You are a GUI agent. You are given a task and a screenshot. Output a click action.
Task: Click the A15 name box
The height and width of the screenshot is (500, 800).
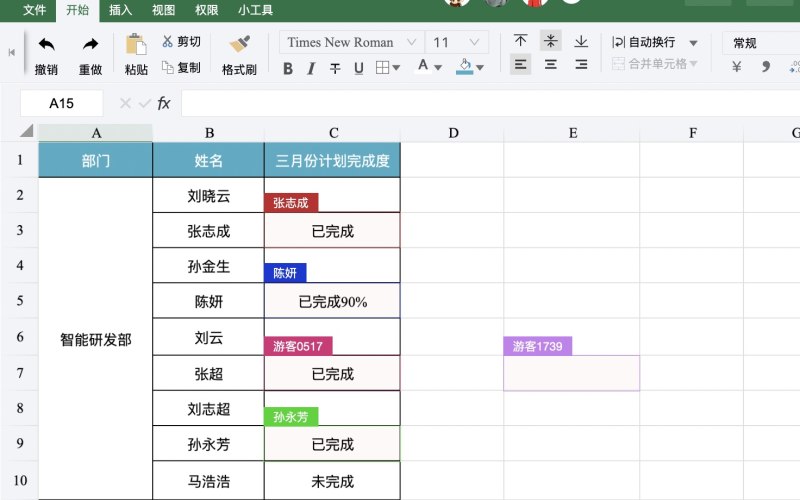[x=62, y=104]
